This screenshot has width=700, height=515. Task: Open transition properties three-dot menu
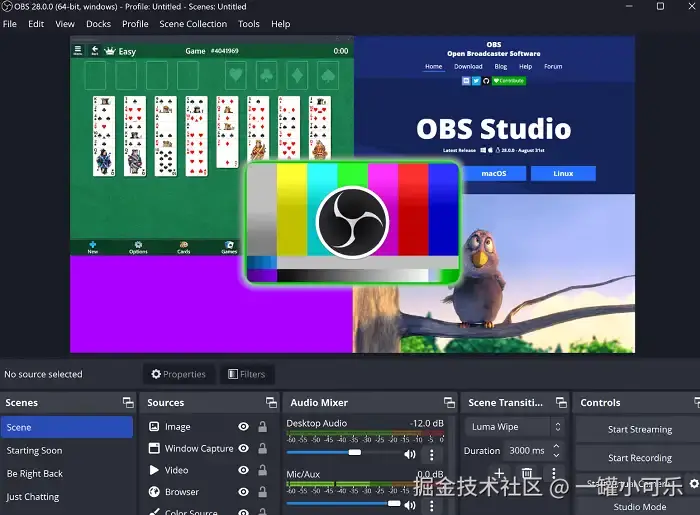[554, 473]
